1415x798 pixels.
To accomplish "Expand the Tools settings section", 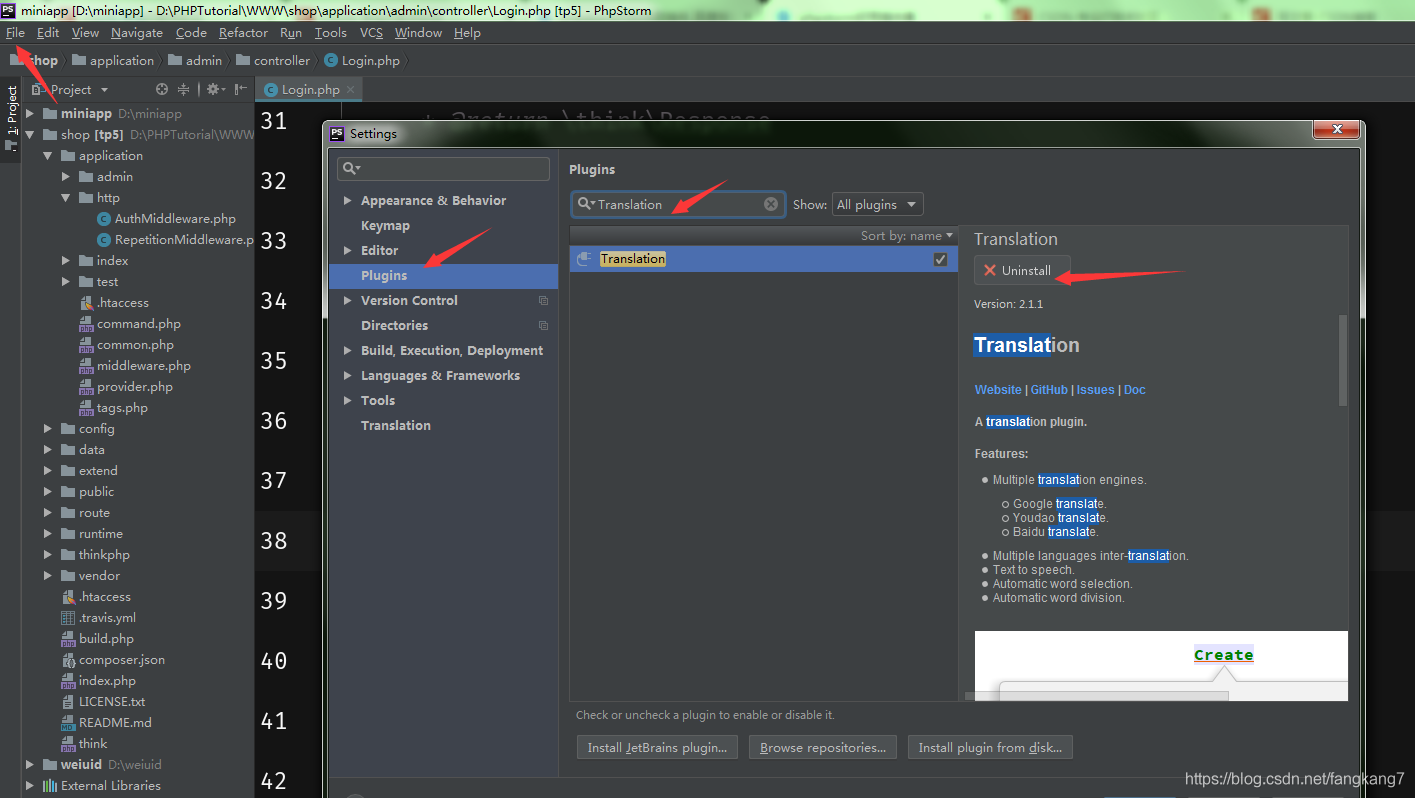I will coord(348,400).
